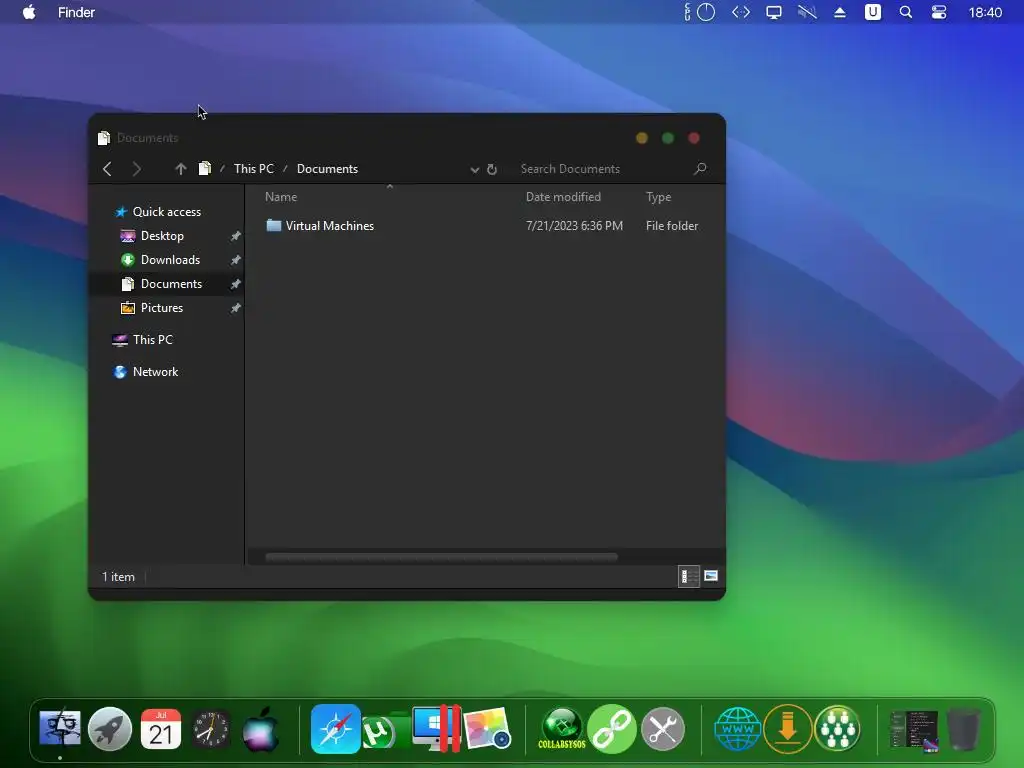Open the Collabsysos icon in dock
The image size is (1024, 768).
point(562,728)
